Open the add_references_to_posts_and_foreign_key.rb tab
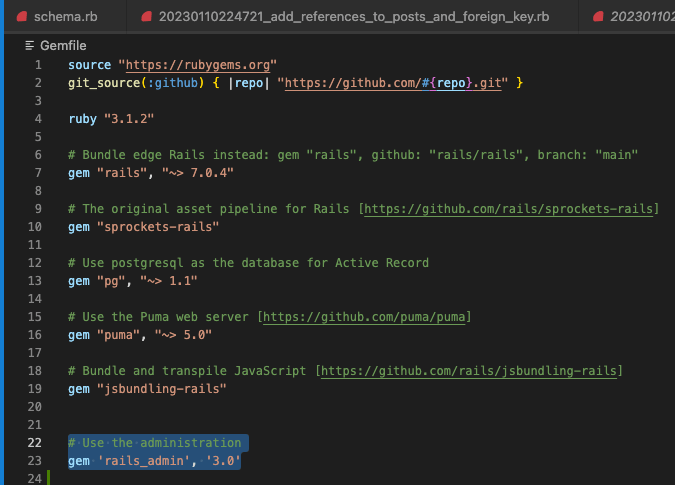Image resolution: width=675 pixels, height=485 pixels. [x=353, y=16]
